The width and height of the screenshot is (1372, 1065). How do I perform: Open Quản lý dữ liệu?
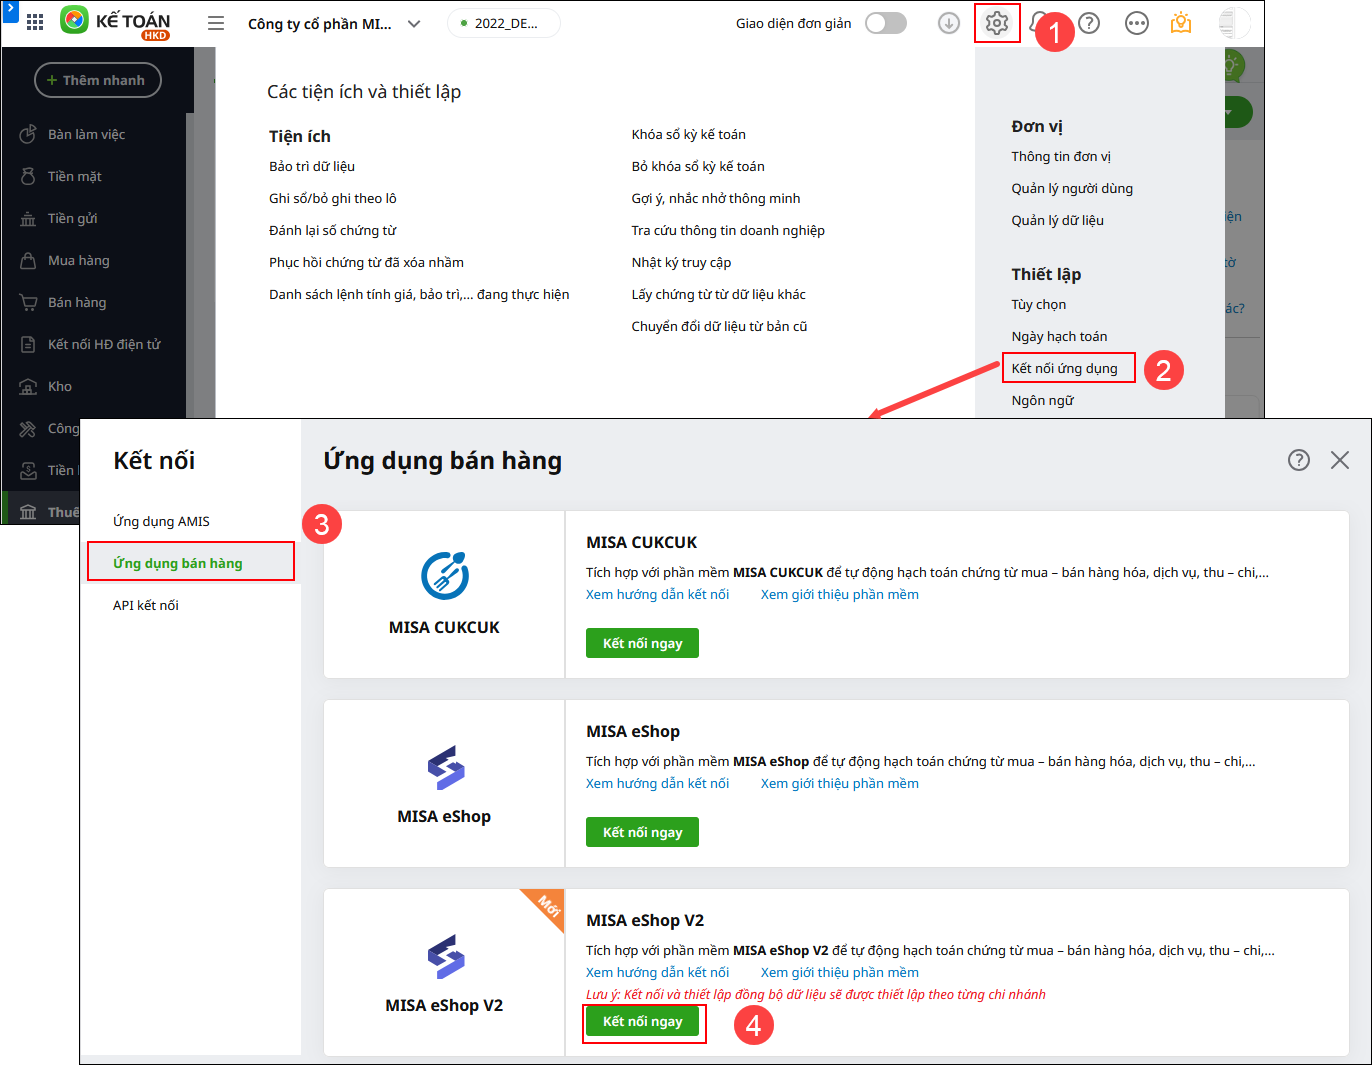click(1058, 220)
